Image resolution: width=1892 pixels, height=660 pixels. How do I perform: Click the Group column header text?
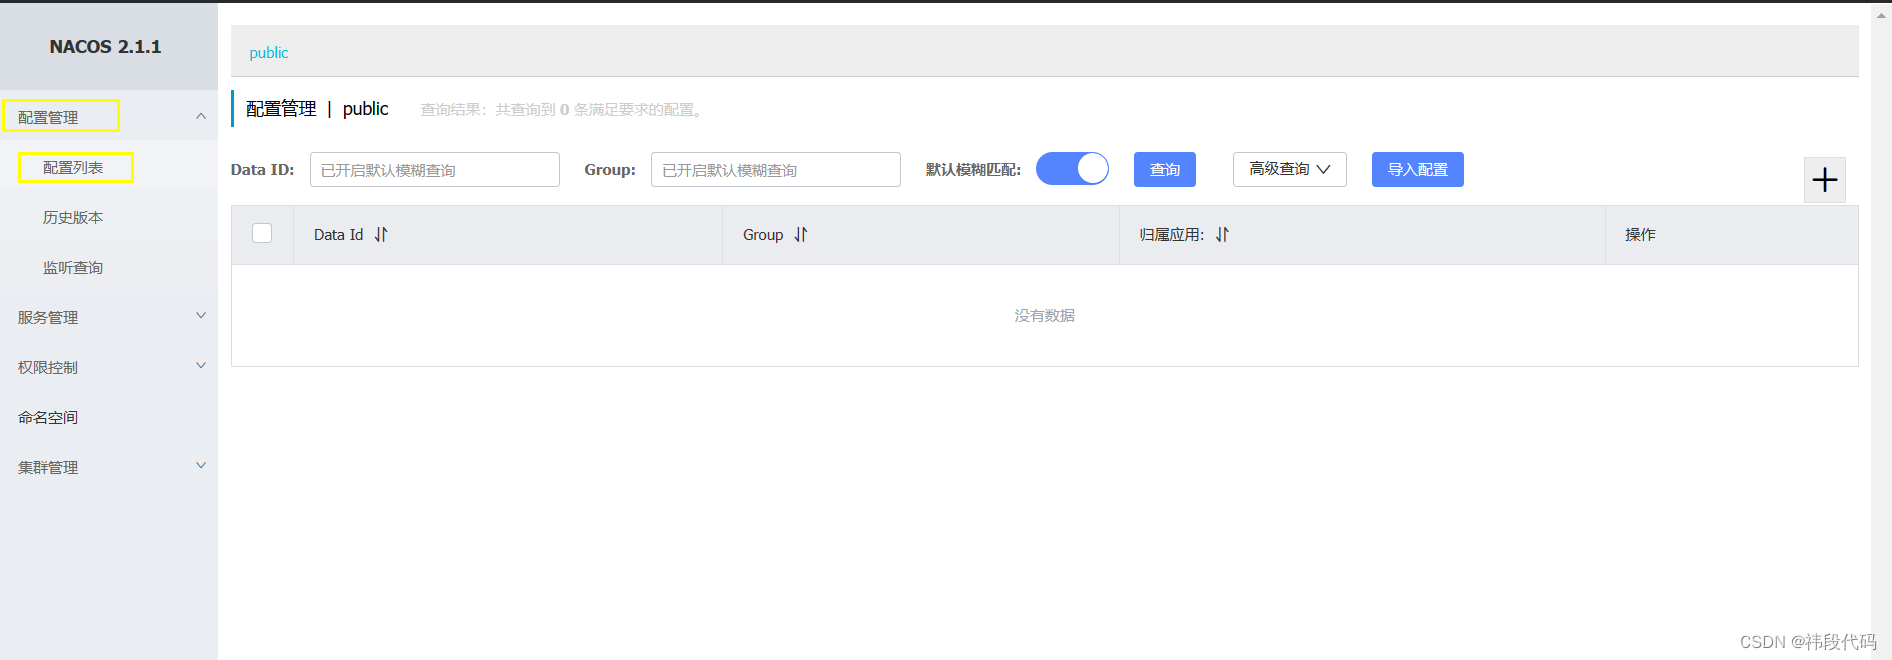pos(763,235)
